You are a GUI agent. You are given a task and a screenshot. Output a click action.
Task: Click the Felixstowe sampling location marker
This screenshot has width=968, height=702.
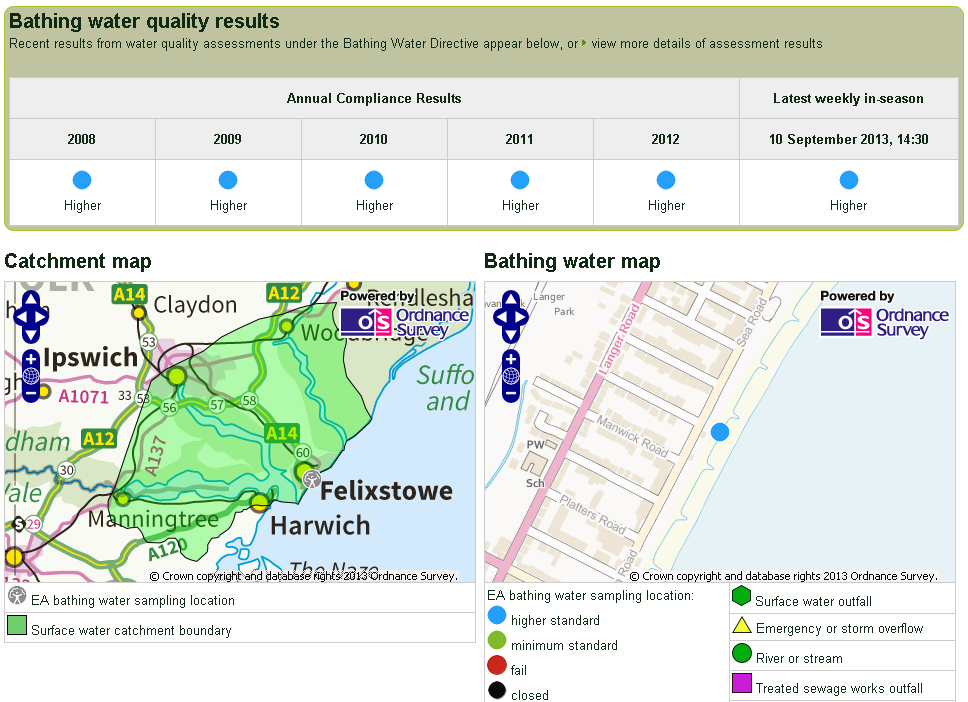(313, 479)
